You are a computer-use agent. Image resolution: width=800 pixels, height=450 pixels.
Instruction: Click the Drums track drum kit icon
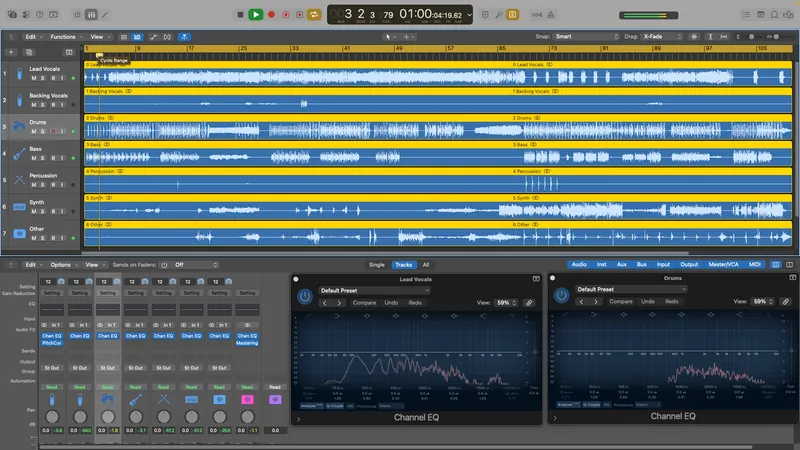tap(18, 127)
